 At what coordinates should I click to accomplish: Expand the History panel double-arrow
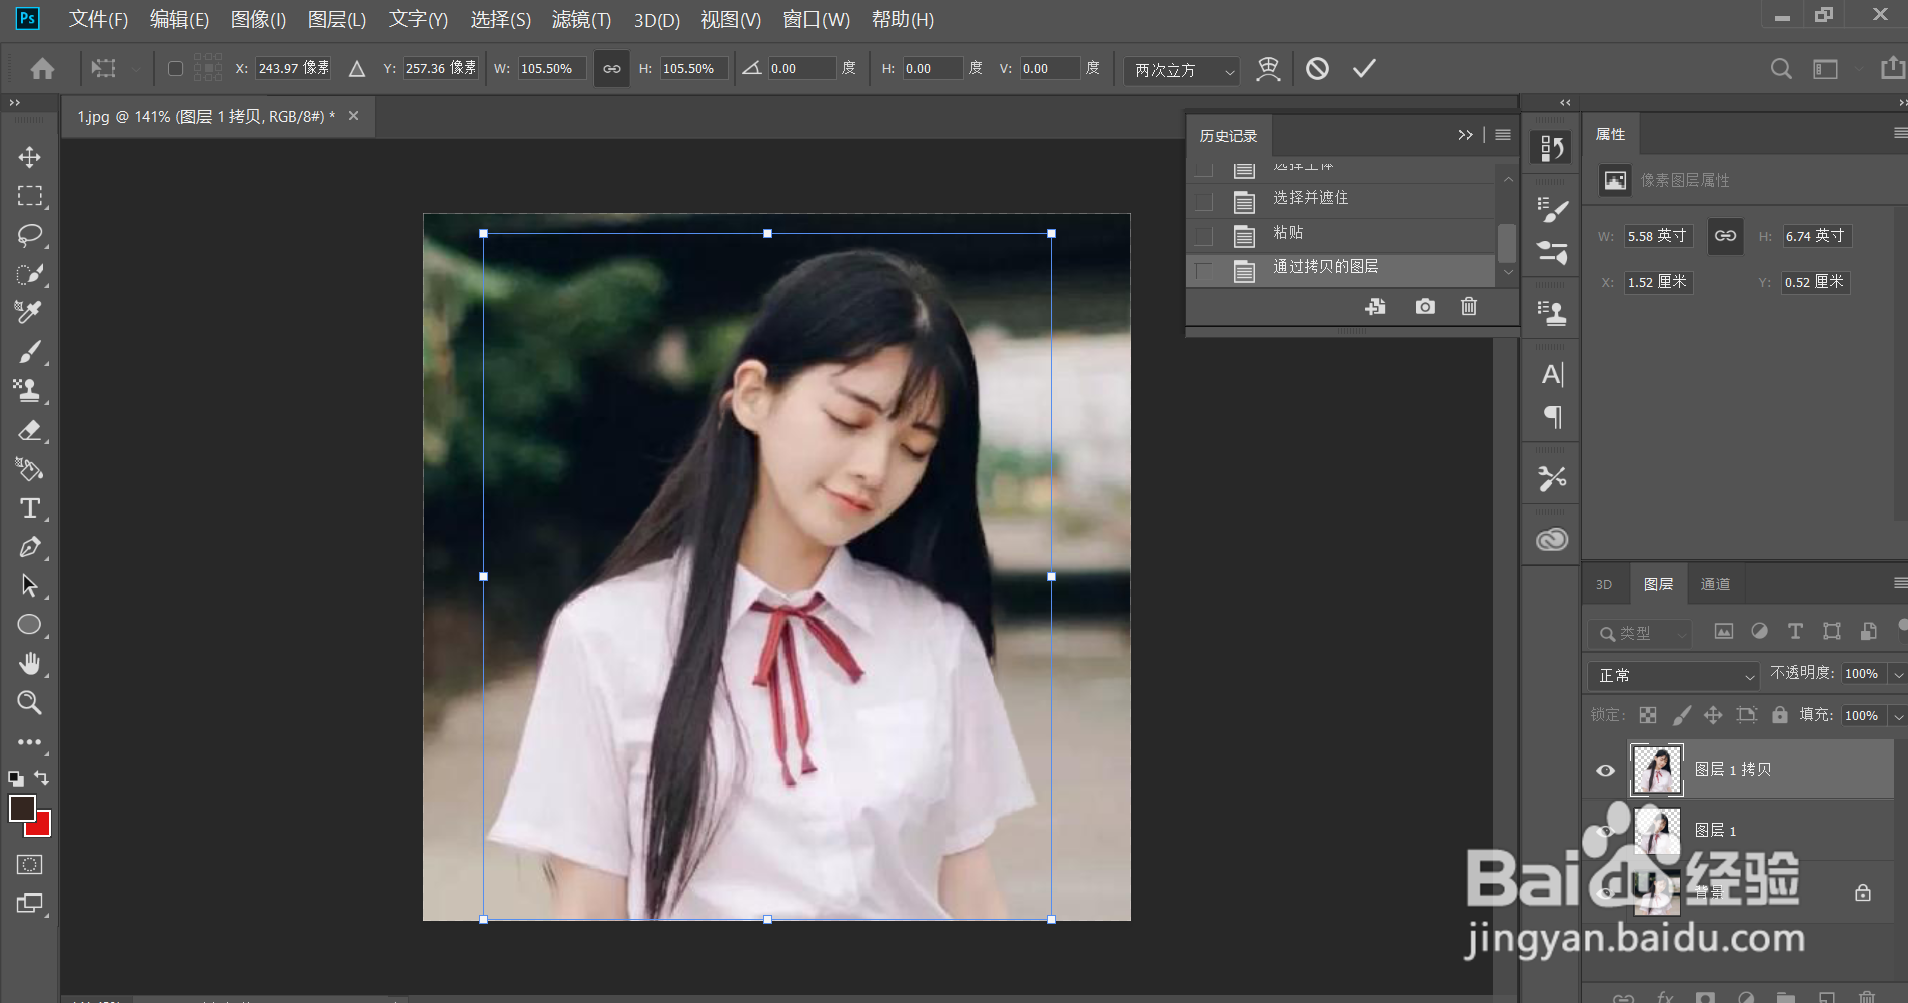tap(1465, 135)
